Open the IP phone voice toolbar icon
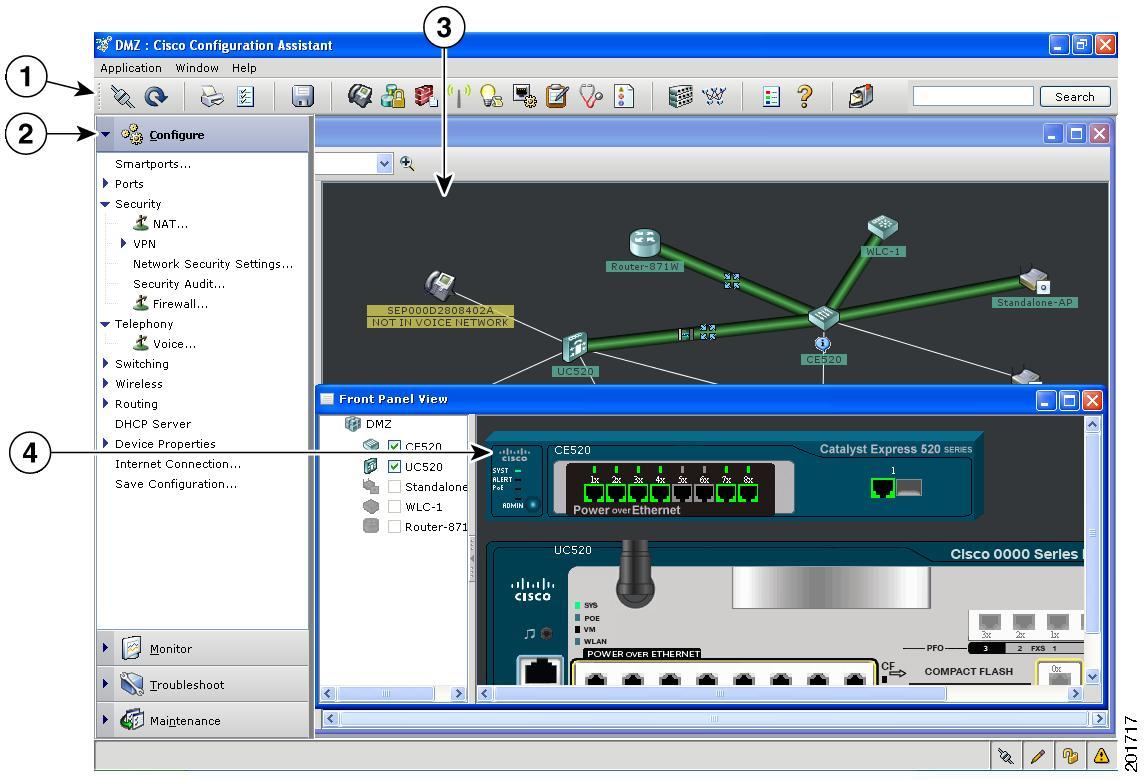The height and width of the screenshot is (780, 1147). point(359,96)
